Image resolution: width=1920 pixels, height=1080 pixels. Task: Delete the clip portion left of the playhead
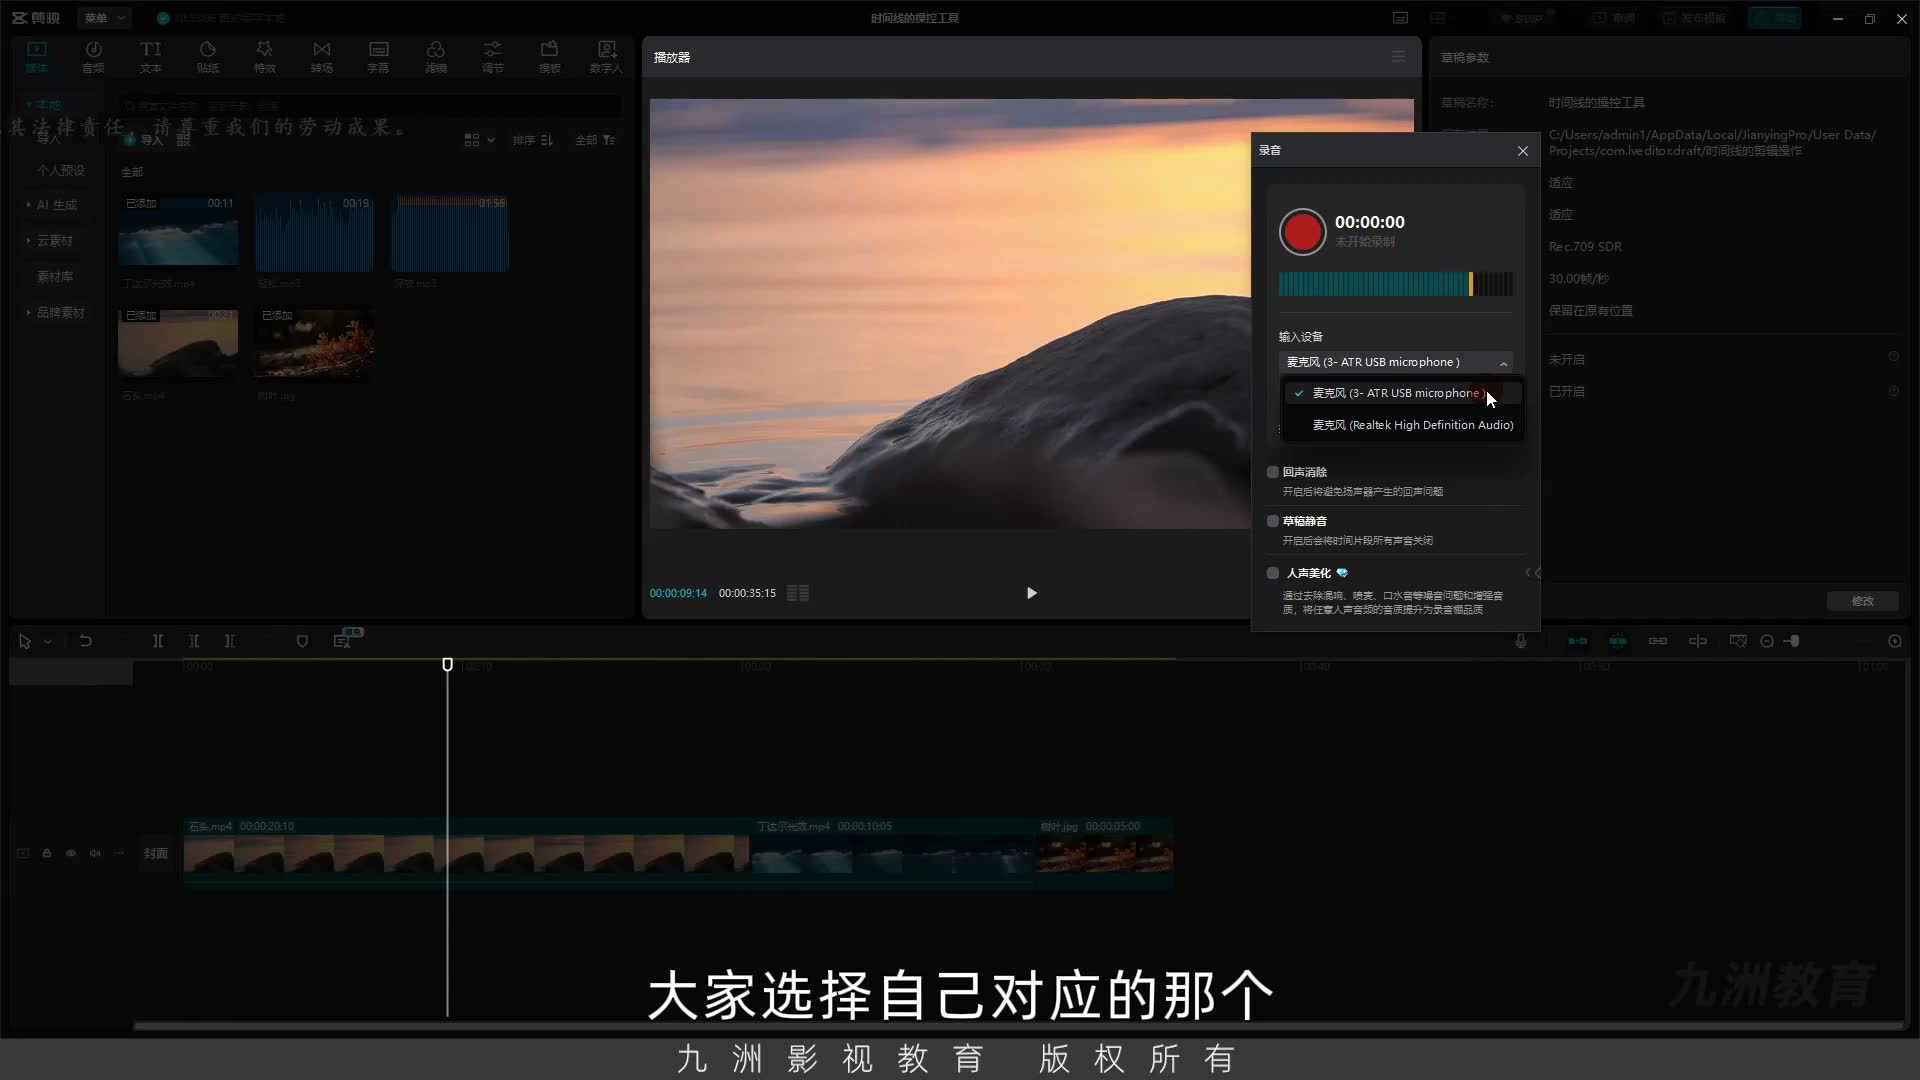click(194, 641)
